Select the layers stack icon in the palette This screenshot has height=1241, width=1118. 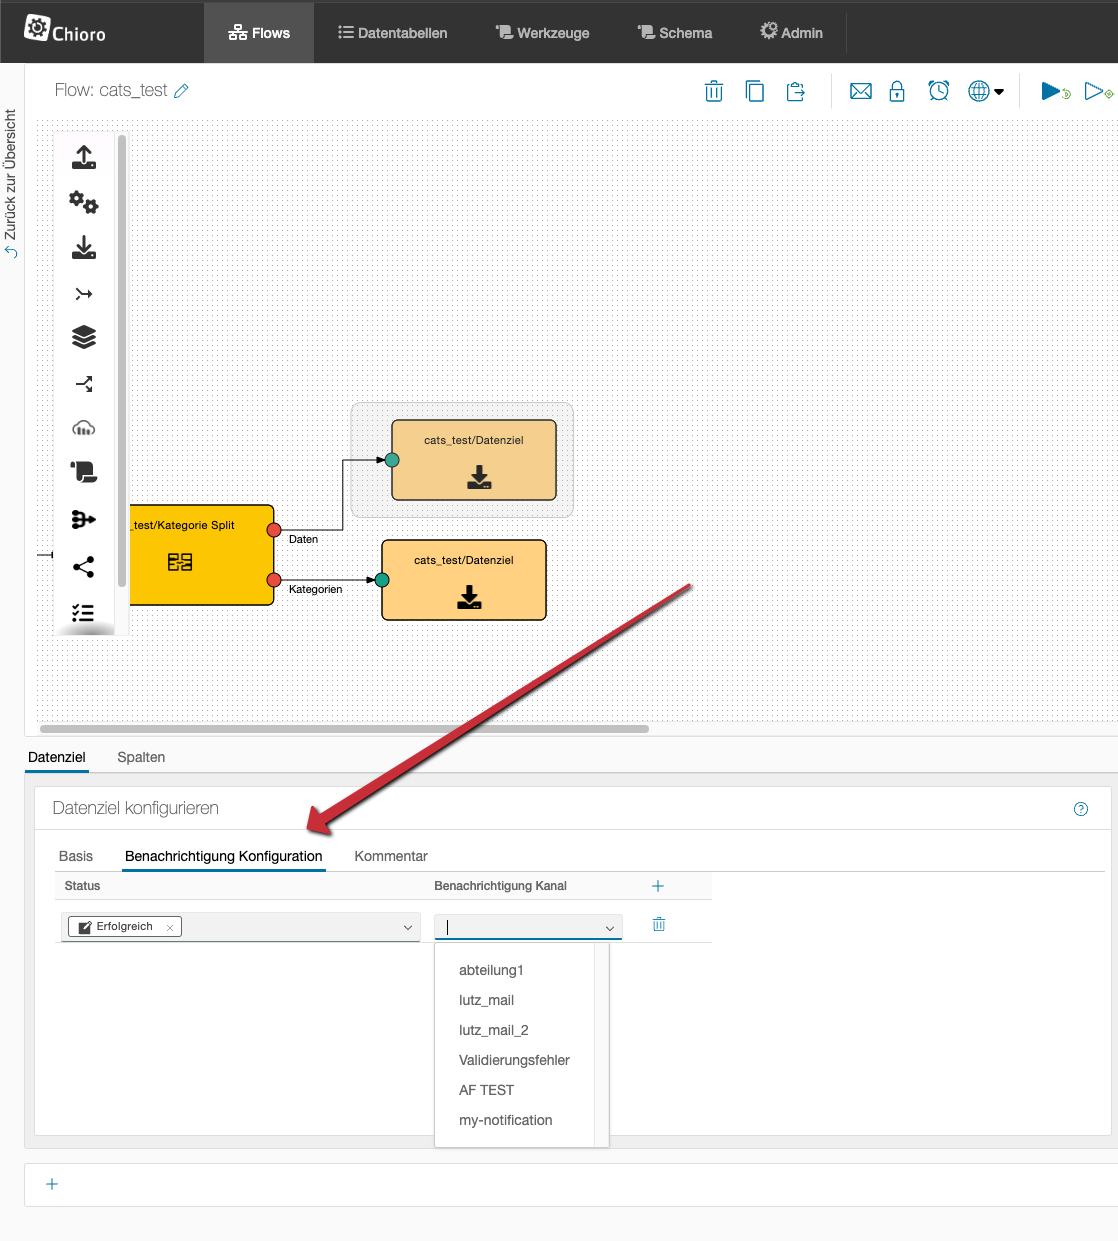tap(84, 338)
